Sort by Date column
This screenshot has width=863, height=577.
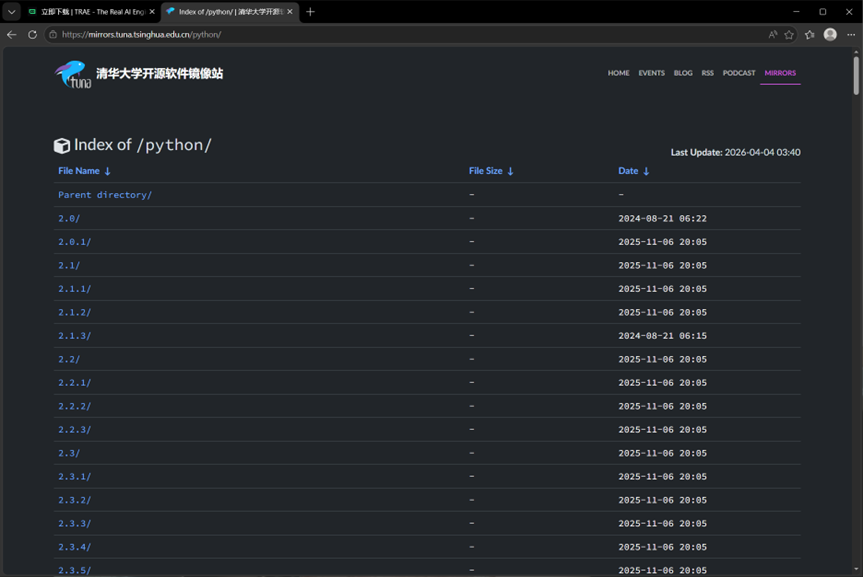coord(628,171)
